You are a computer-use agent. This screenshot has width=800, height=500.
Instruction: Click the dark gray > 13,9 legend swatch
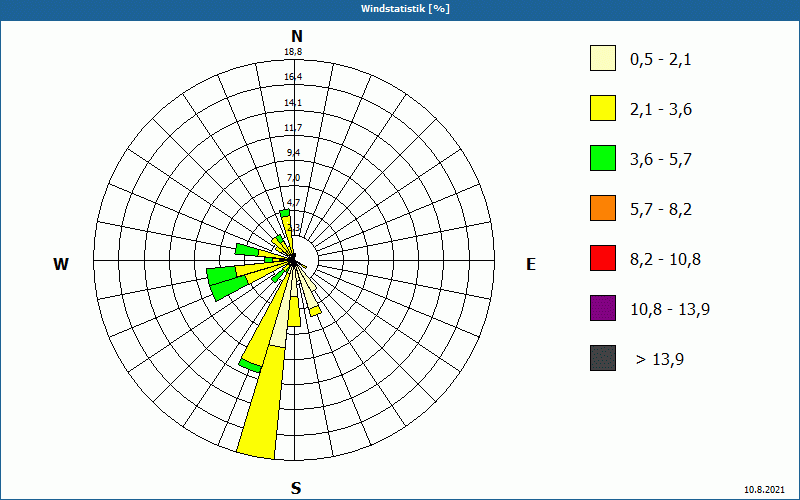pyautogui.click(x=603, y=358)
